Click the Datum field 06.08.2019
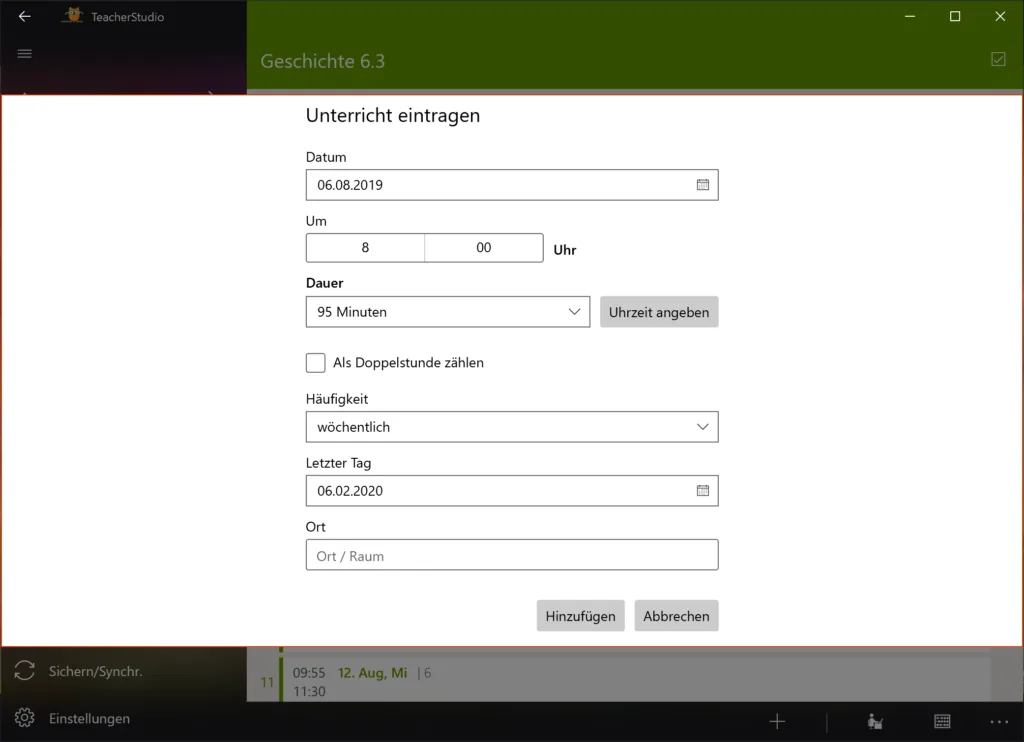The image size is (1024, 742). click(x=512, y=185)
